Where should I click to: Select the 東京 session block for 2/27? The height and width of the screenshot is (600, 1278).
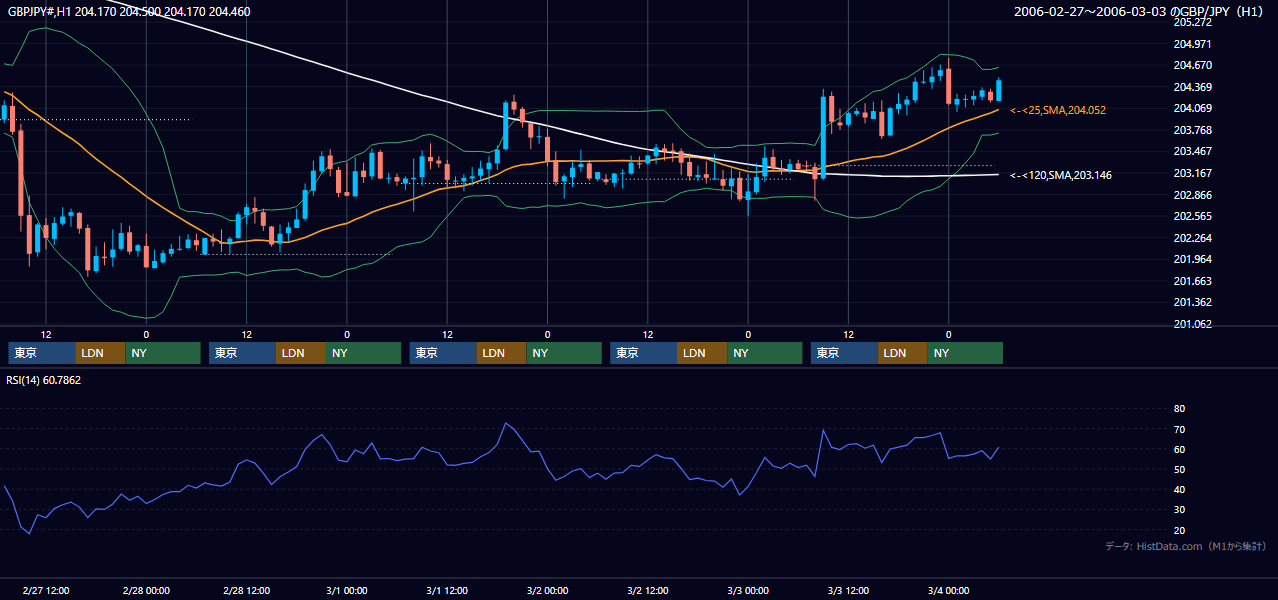(42, 353)
